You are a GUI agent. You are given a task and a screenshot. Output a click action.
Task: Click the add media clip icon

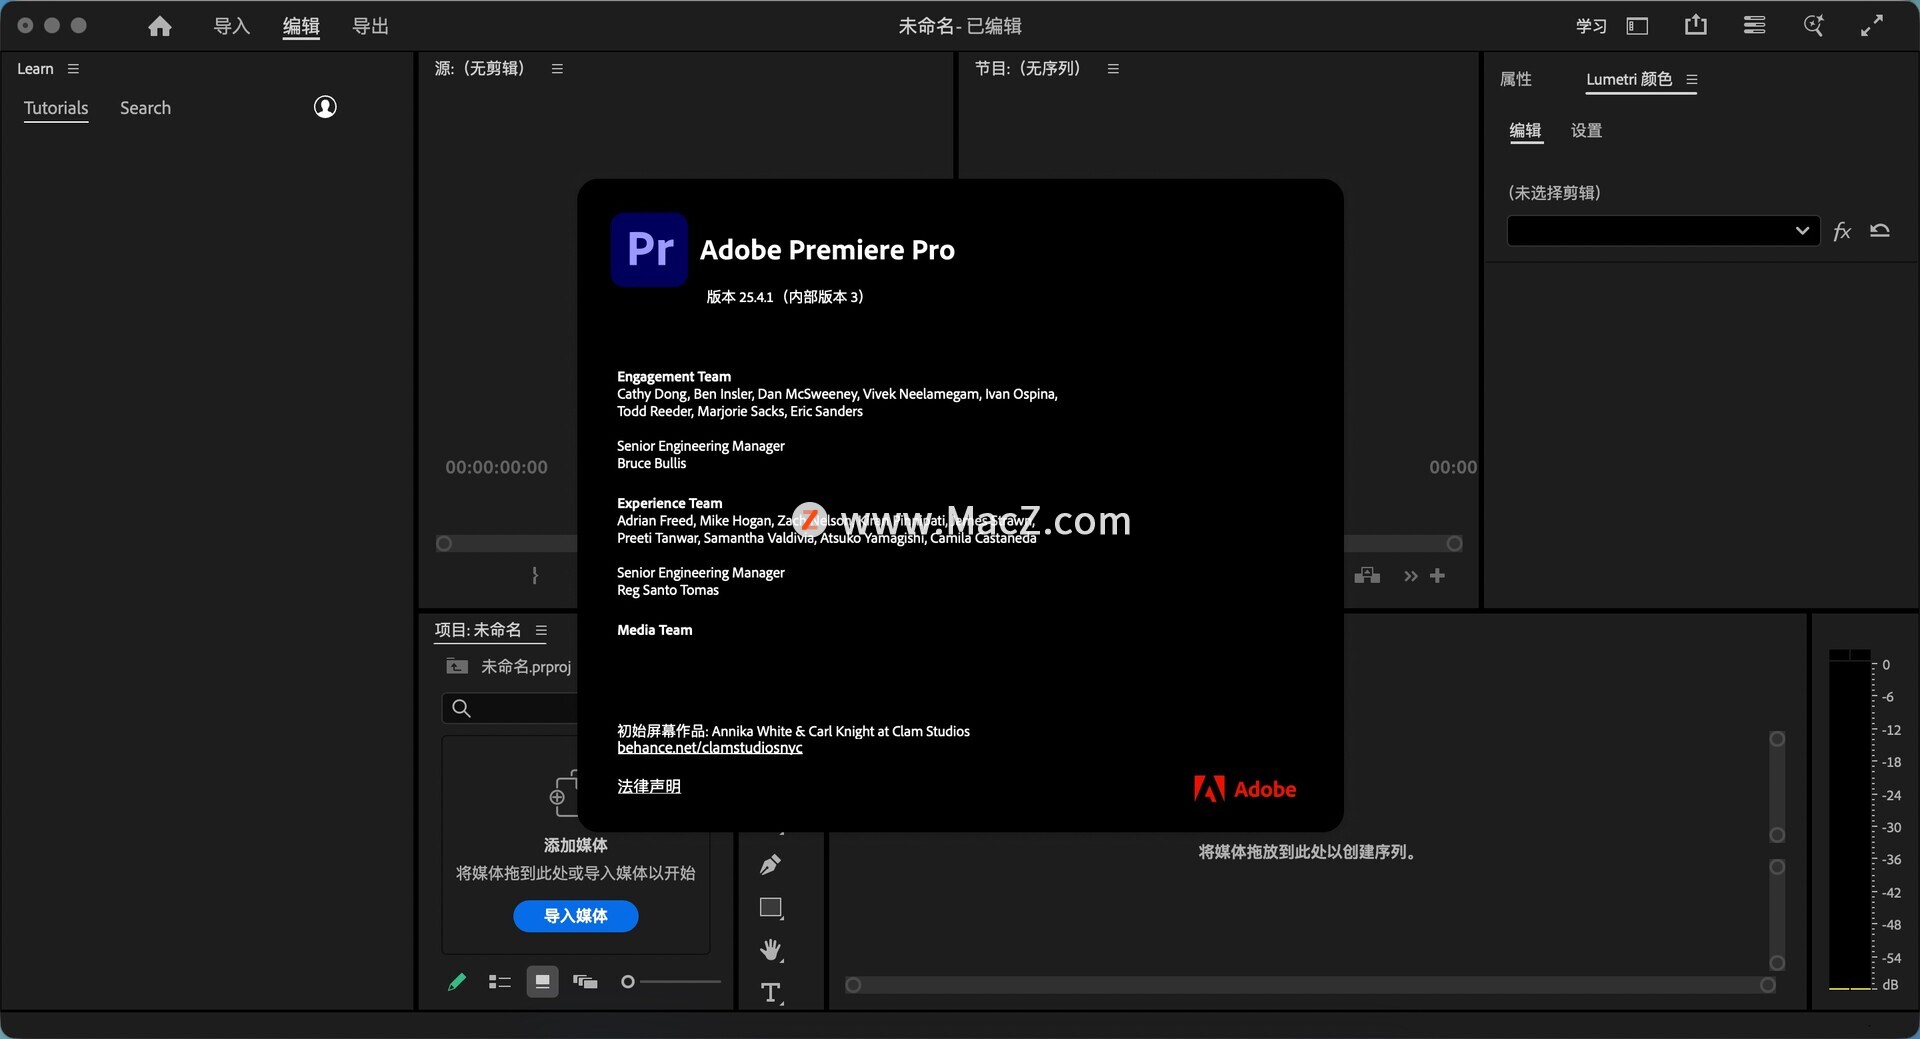[x=563, y=795]
